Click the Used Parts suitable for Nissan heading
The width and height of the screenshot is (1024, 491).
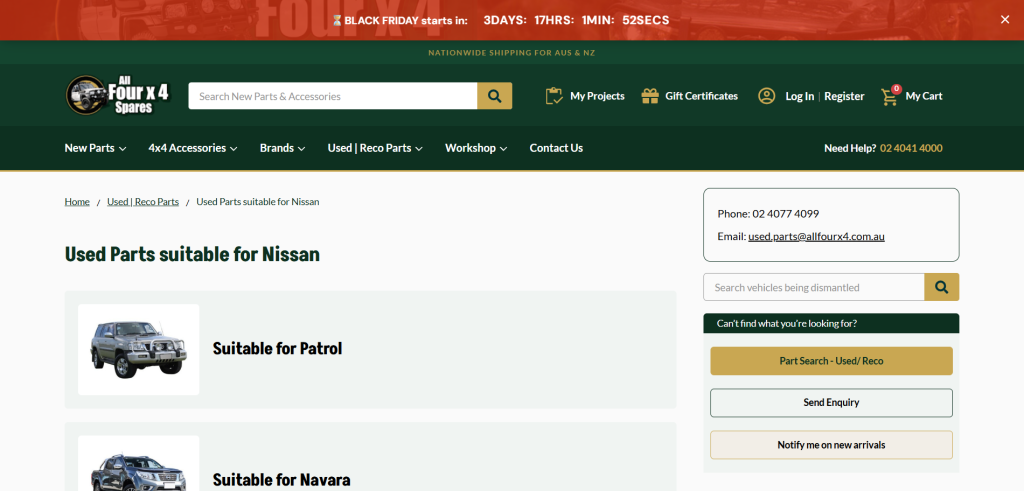(192, 254)
